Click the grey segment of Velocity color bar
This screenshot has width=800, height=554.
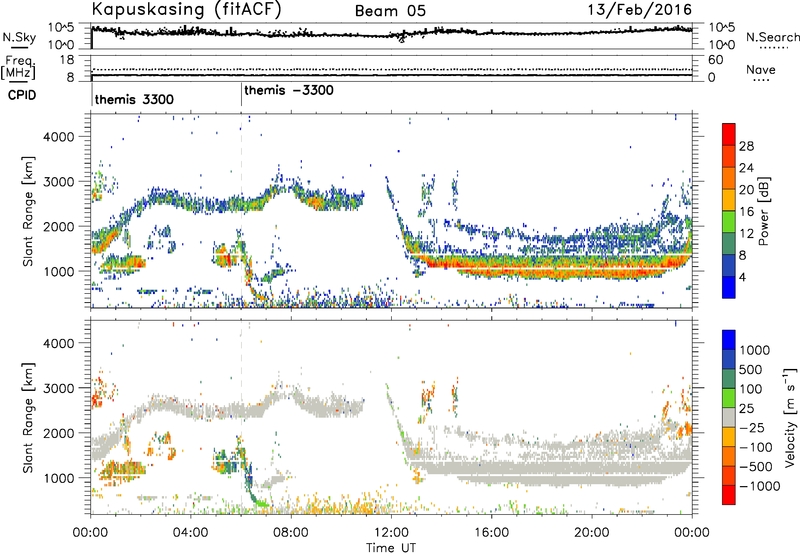point(729,417)
